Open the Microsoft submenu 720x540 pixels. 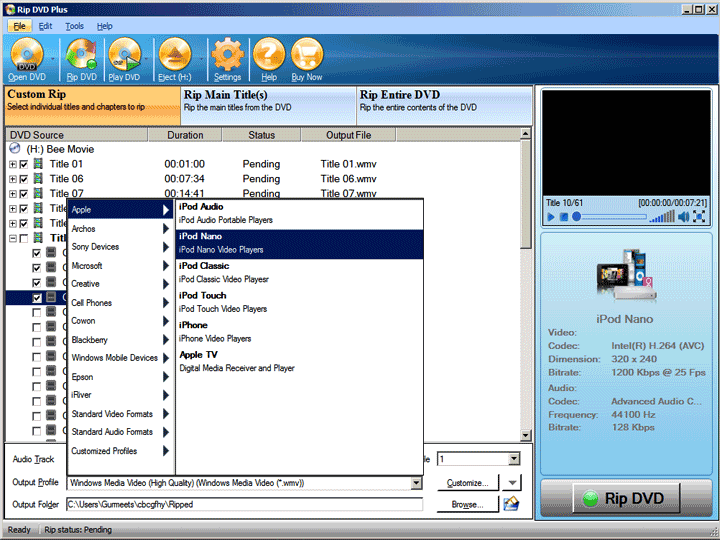point(120,265)
